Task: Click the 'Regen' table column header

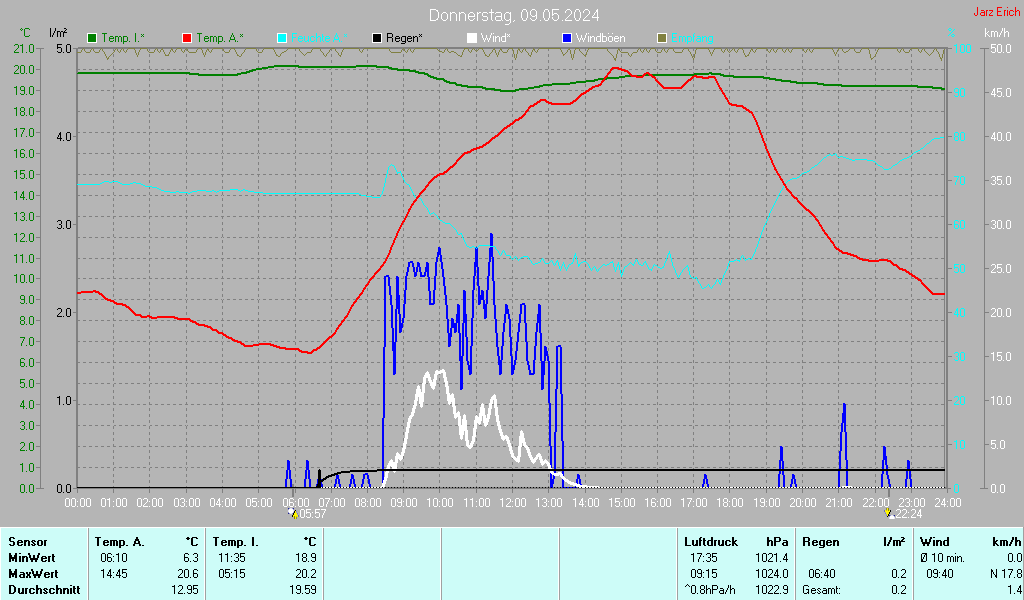Action: (x=820, y=542)
